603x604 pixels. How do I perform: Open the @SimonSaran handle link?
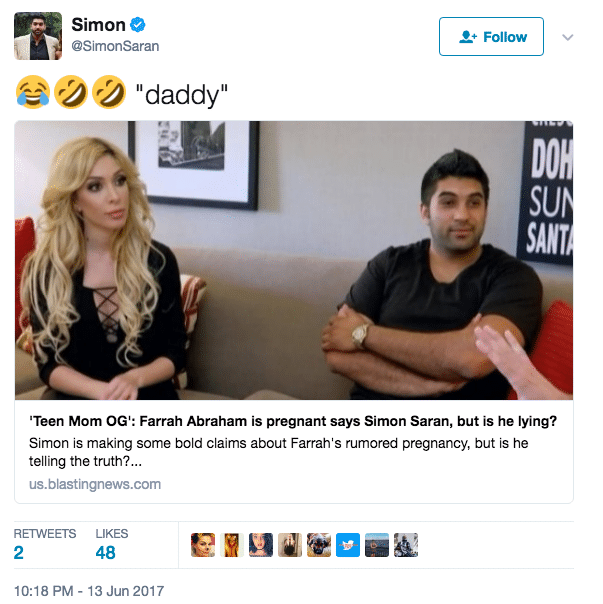pos(115,46)
